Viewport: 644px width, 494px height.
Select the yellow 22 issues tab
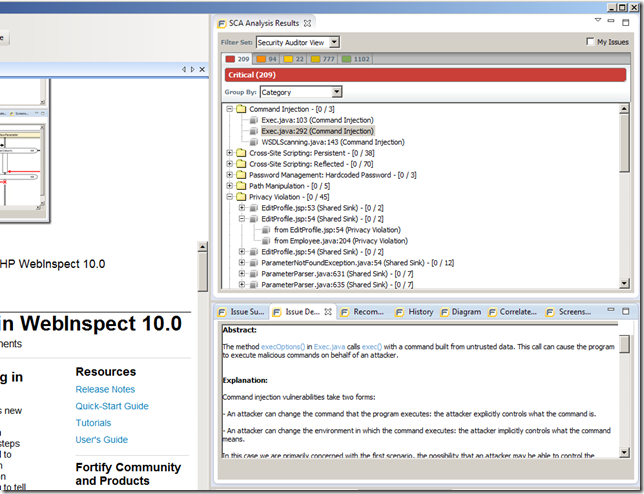(294, 59)
